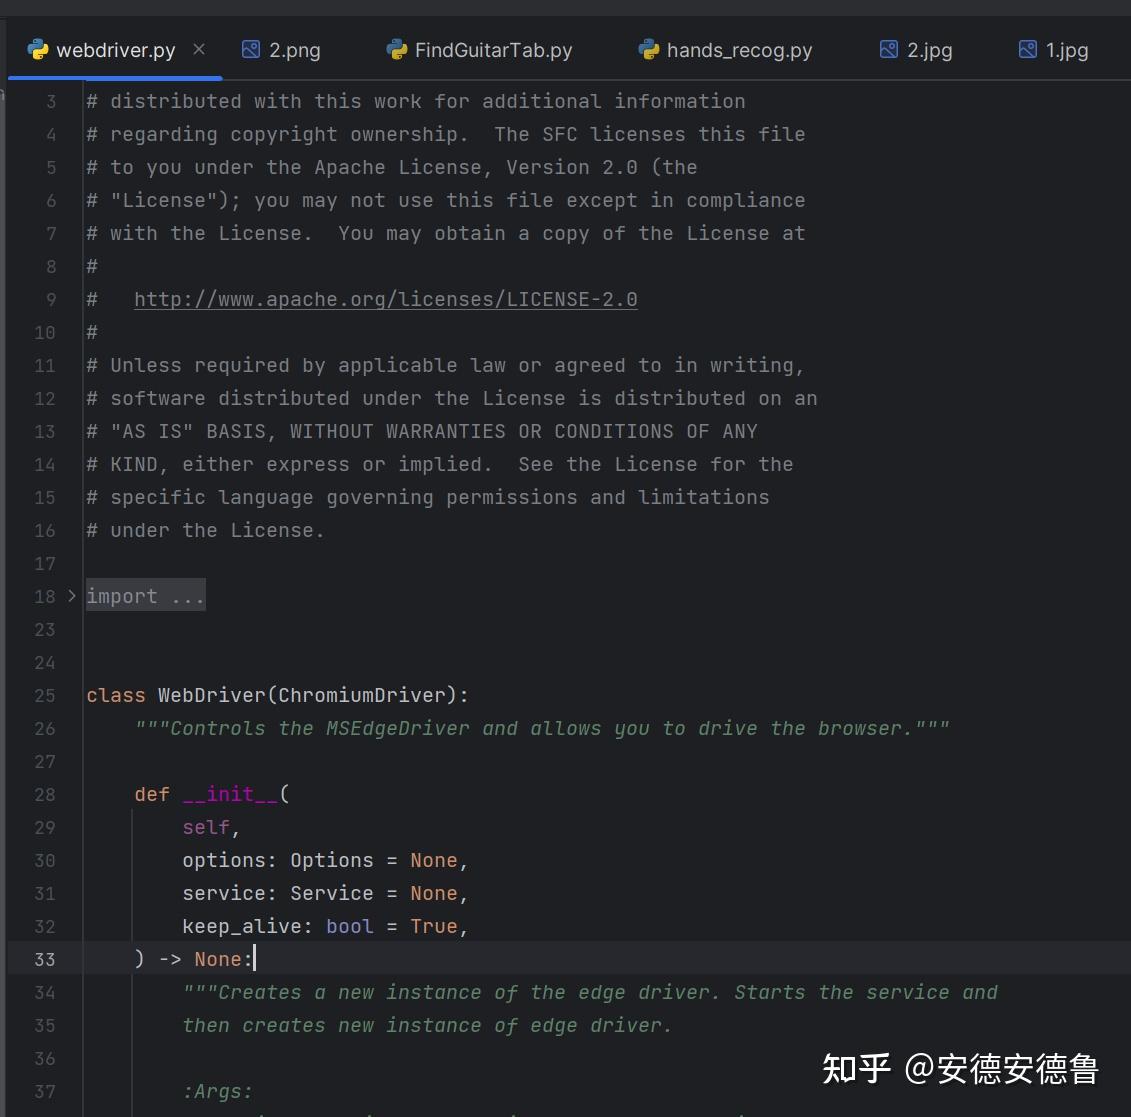This screenshot has width=1131, height=1117.
Task: Click the Python icon on webdriver.py tab
Action: pos(38,49)
